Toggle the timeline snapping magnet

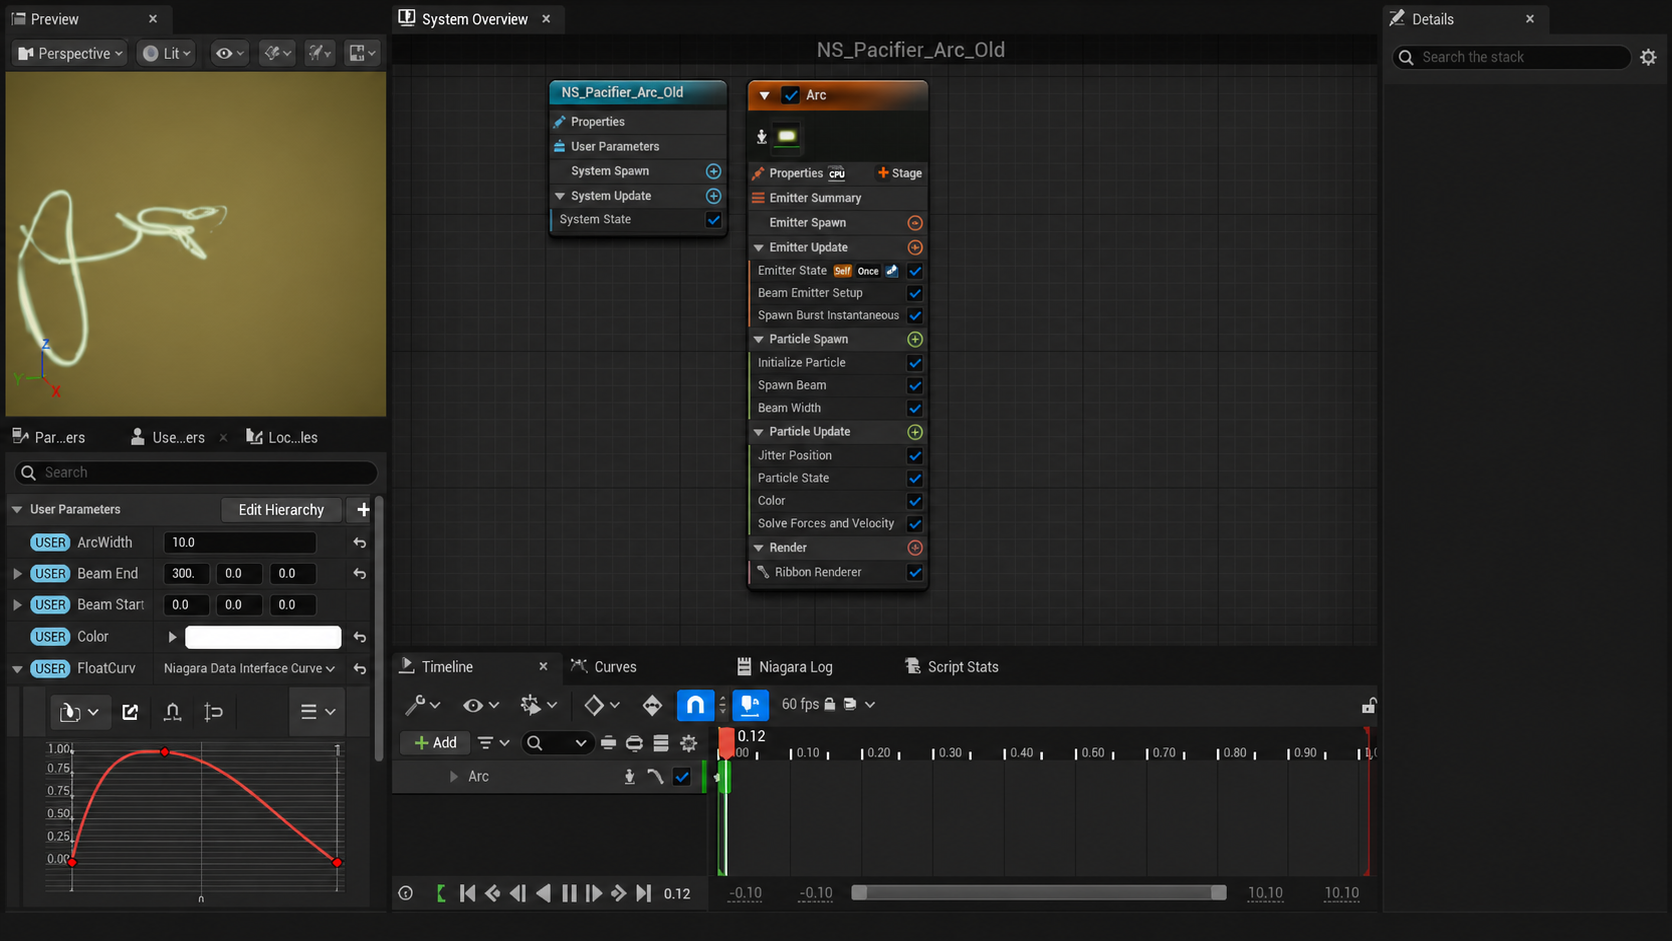tap(695, 705)
